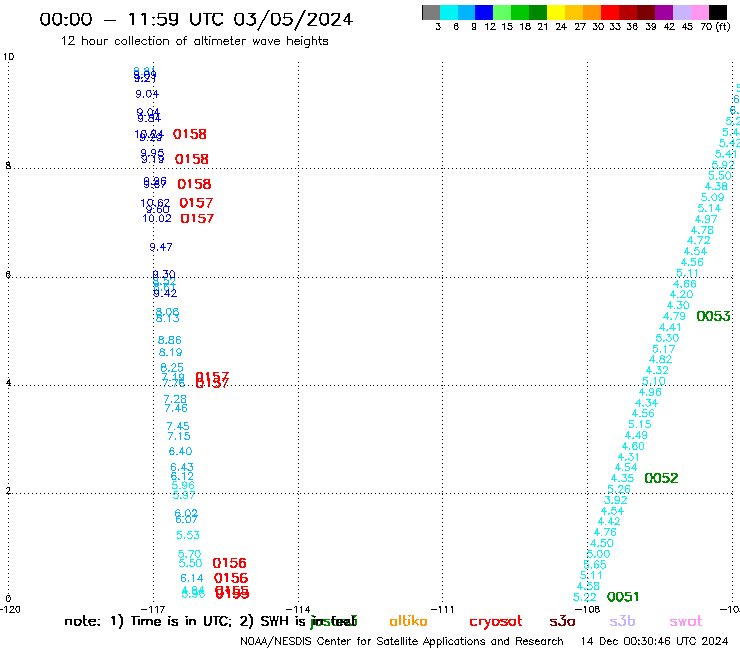Click the wave height value '8.19'
Viewport: 740px width, 650px height.
tap(170, 353)
